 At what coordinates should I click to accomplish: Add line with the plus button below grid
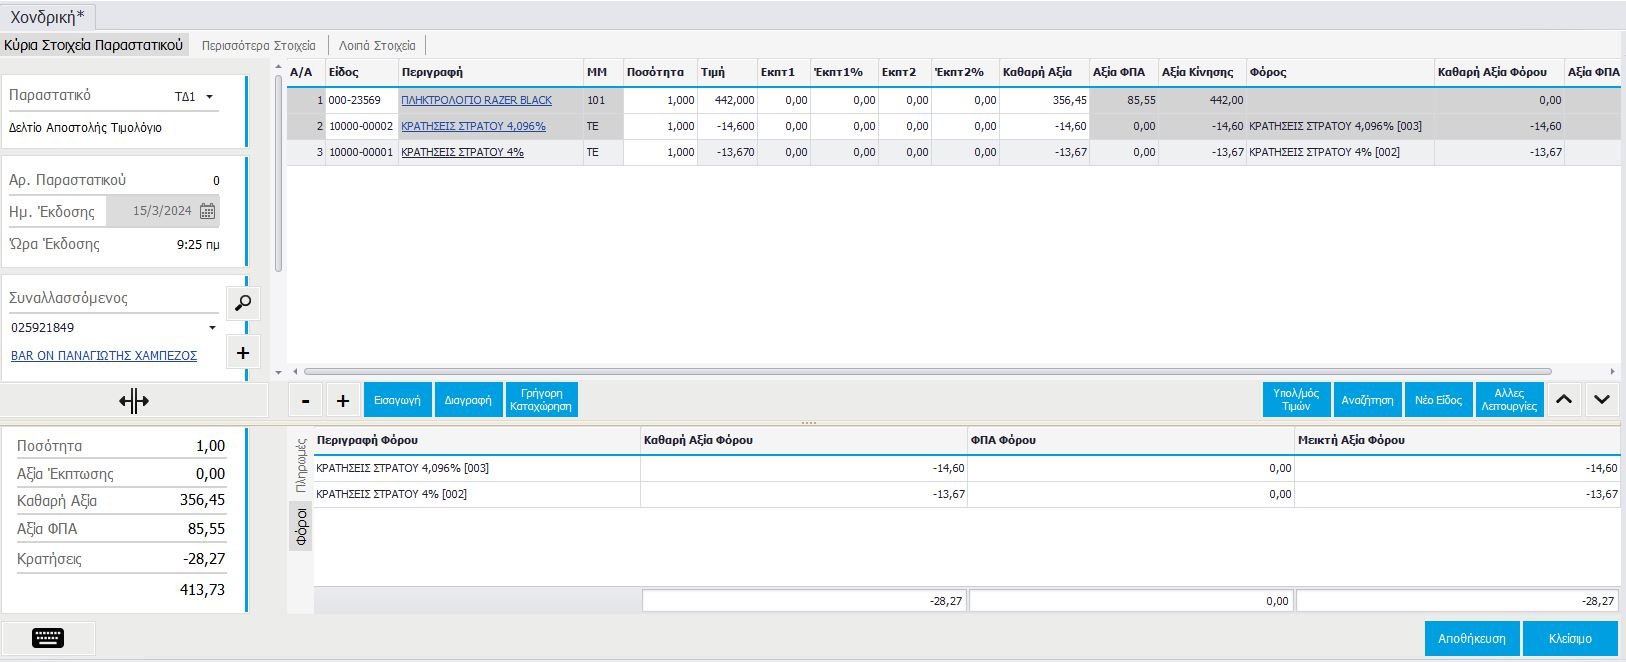(x=342, y=400)
